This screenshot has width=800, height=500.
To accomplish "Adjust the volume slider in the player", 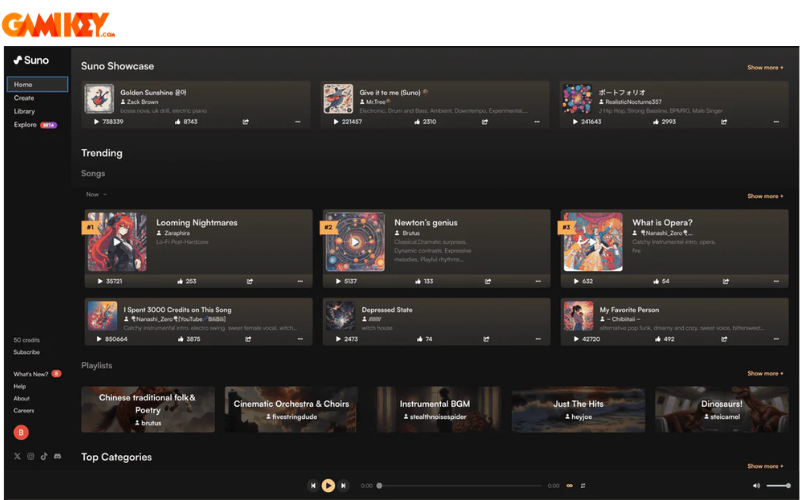I will (778, 485).
